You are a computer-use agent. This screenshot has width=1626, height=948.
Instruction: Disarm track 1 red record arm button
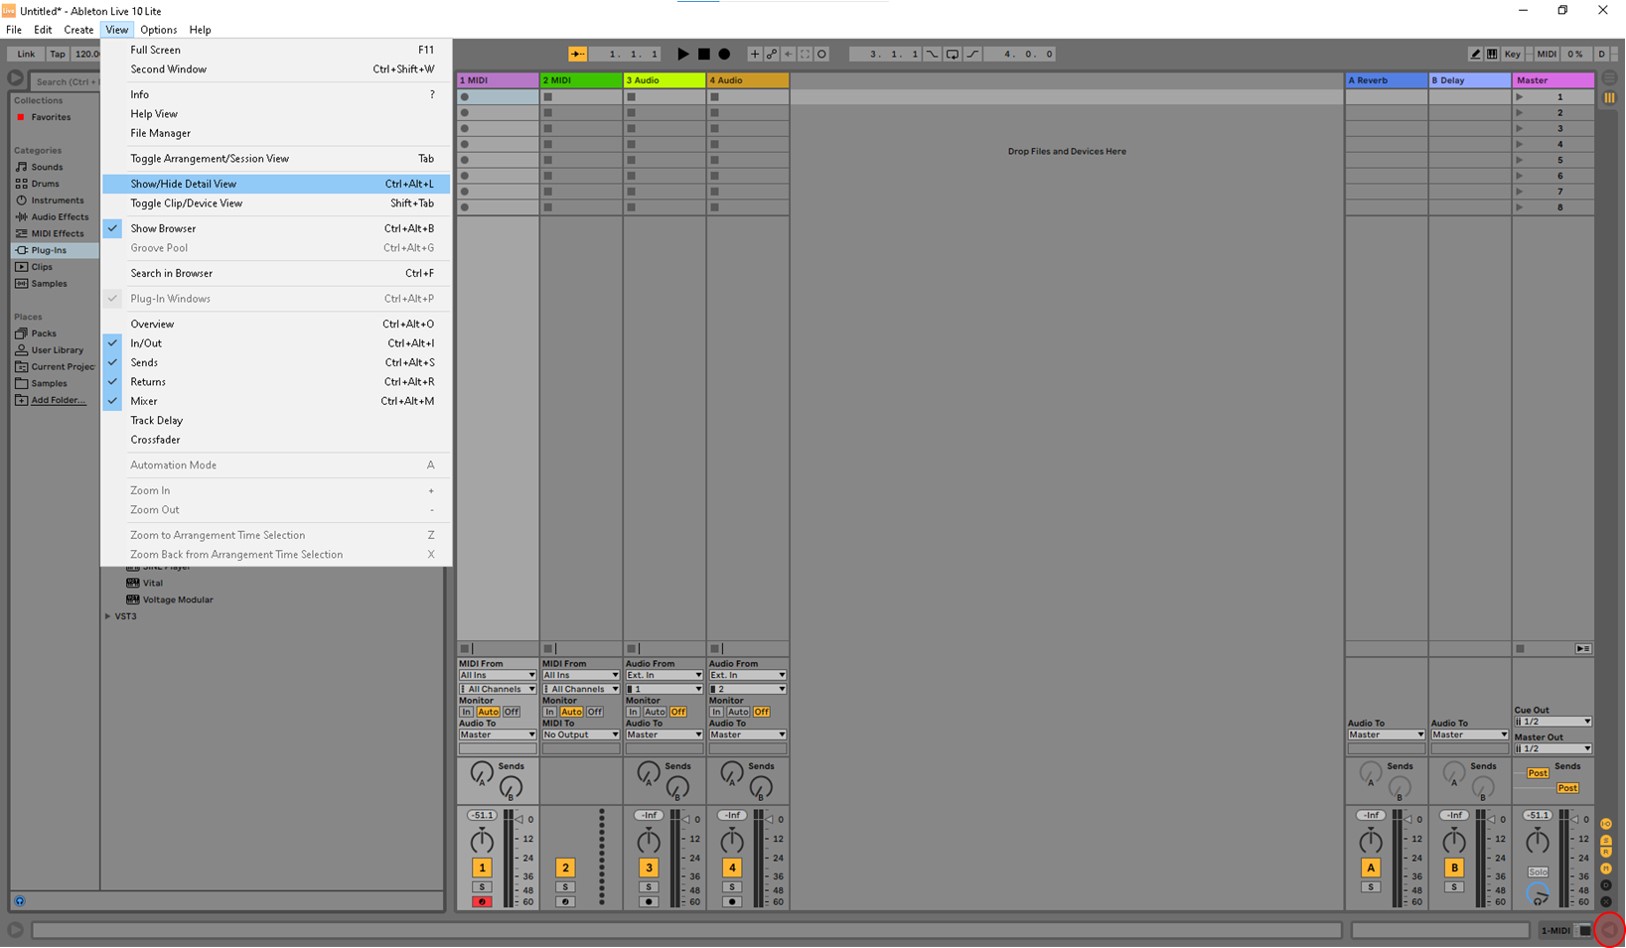pyautogui.click(x=481, y=902)
